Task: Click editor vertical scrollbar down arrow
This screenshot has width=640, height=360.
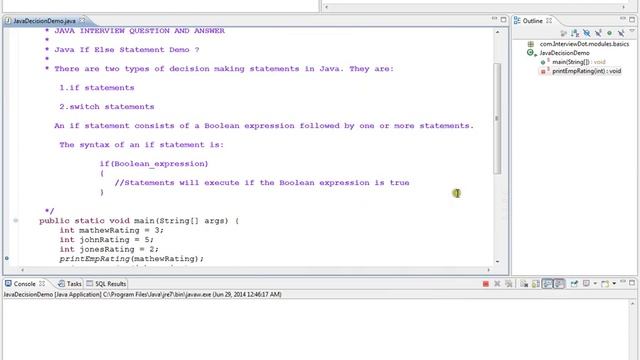Action: [x=497, y=261]
